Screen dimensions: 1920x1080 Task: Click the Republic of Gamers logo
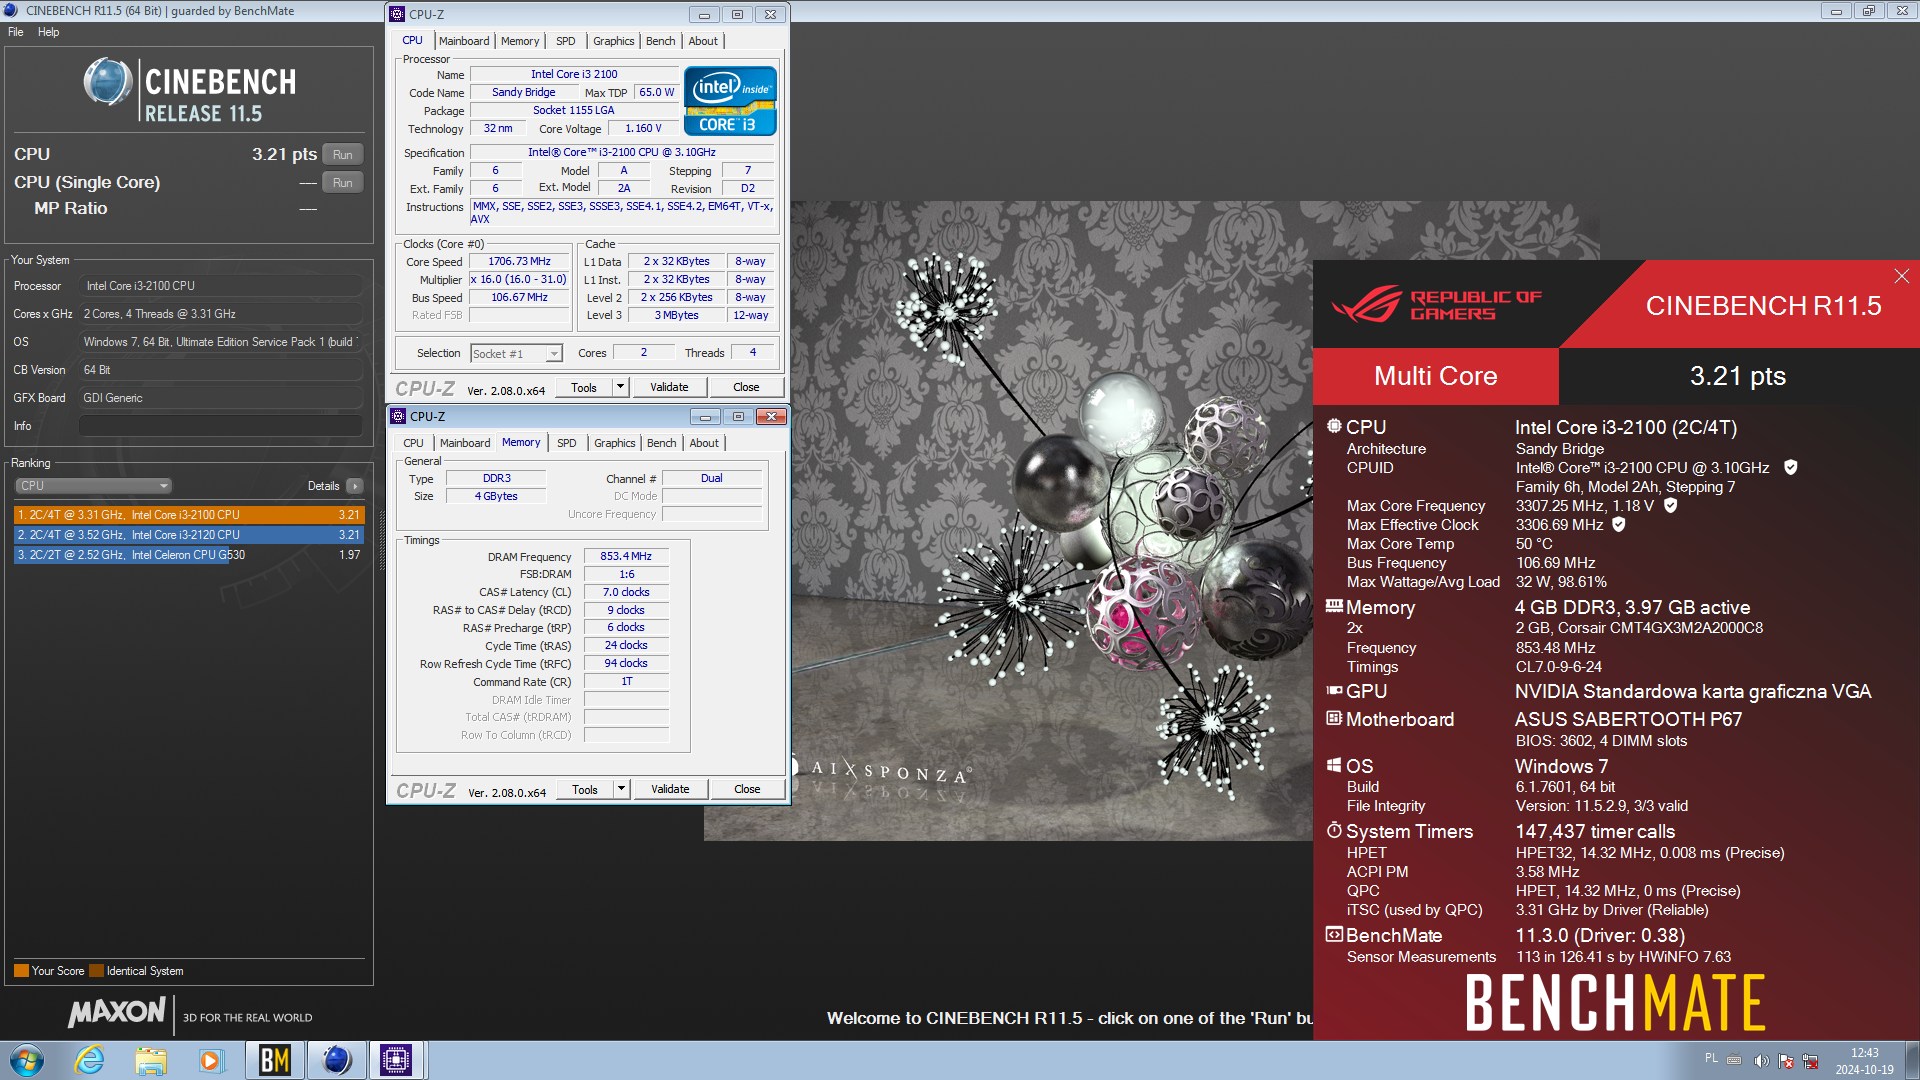[x=1436, y=304]
